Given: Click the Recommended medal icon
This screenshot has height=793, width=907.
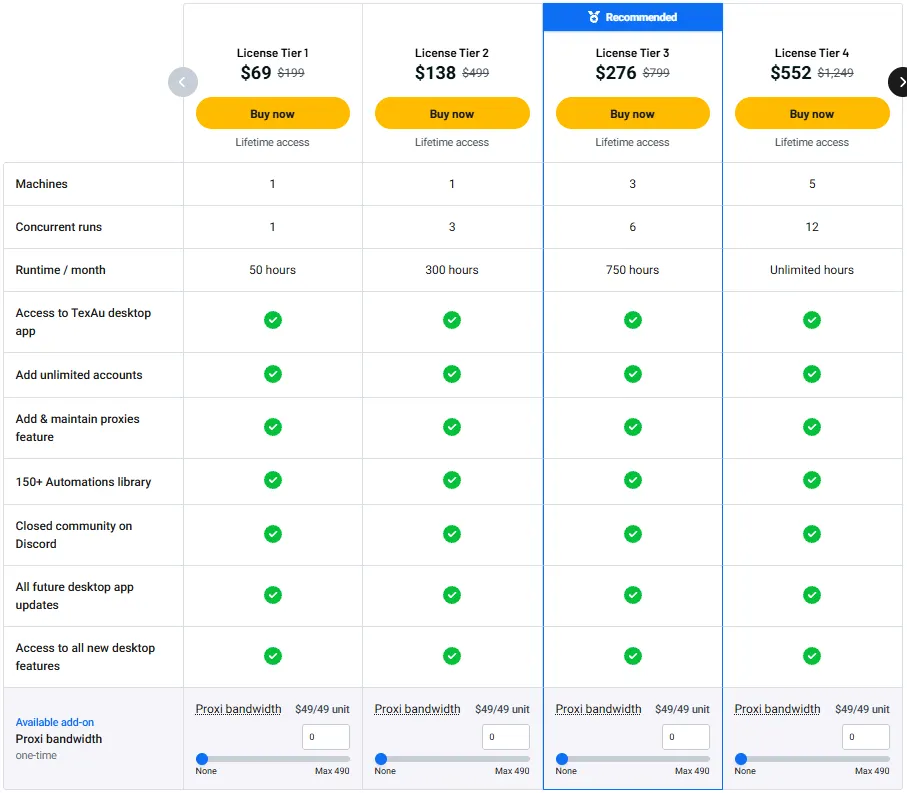Looking at the screenshot, I should coord(593,17).
